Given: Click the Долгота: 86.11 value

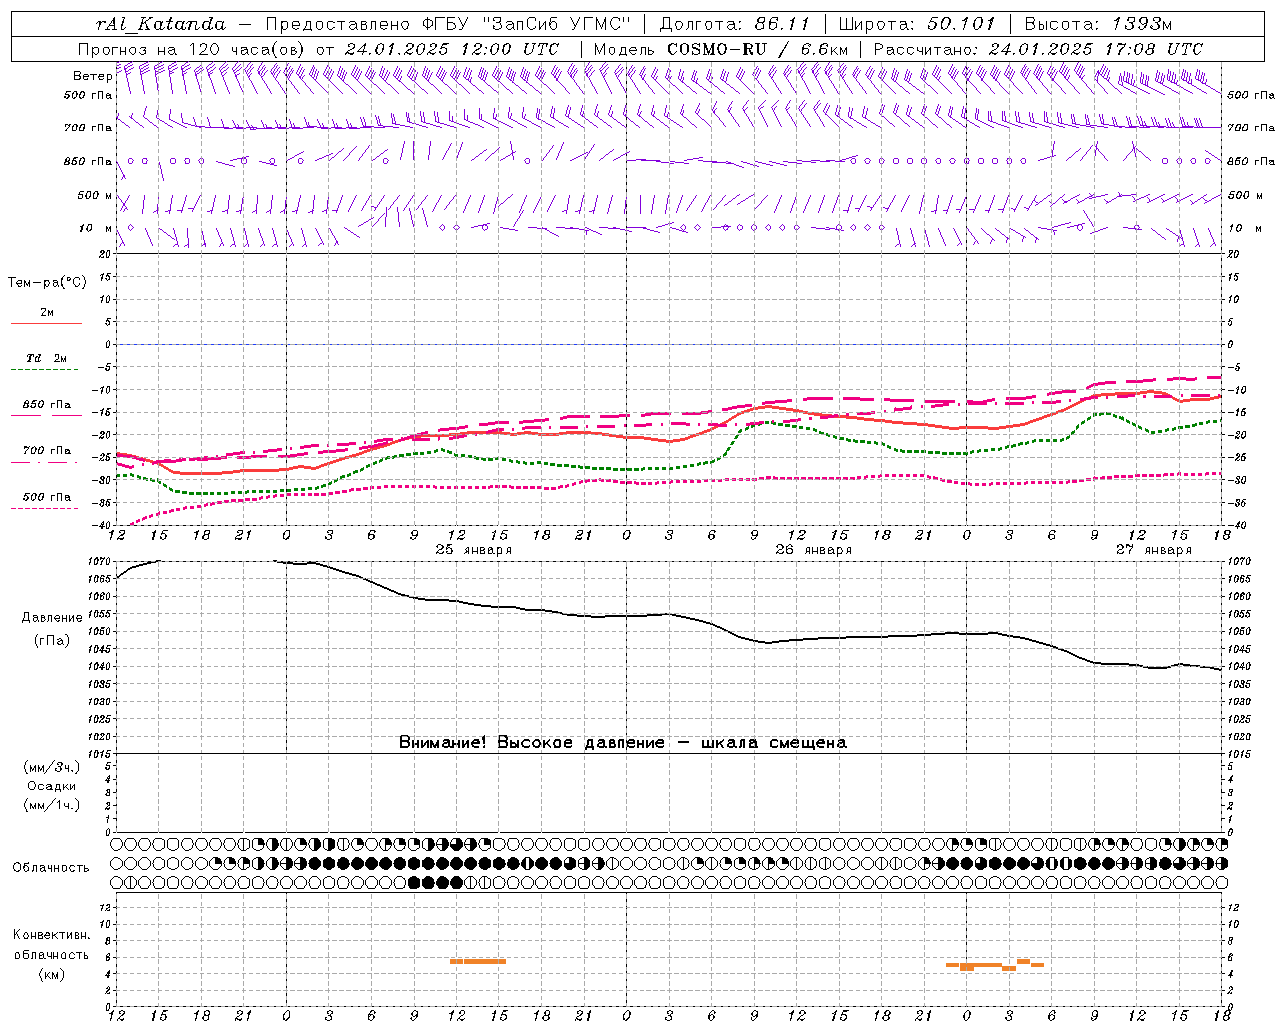Looking at the screenshot, I should click(735, 24).
